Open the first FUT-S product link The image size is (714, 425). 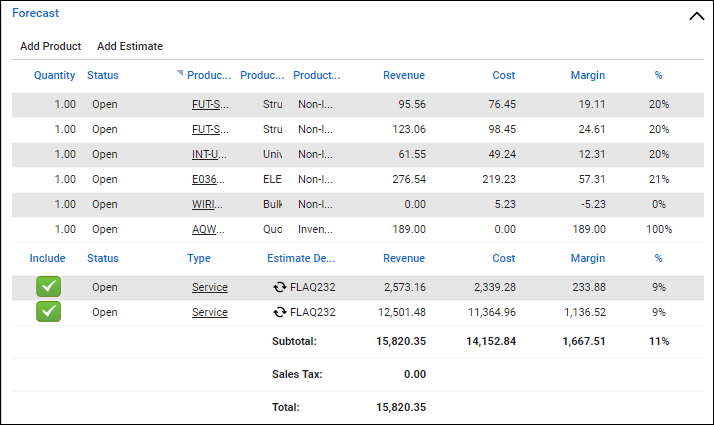click(x=205, y=104)
